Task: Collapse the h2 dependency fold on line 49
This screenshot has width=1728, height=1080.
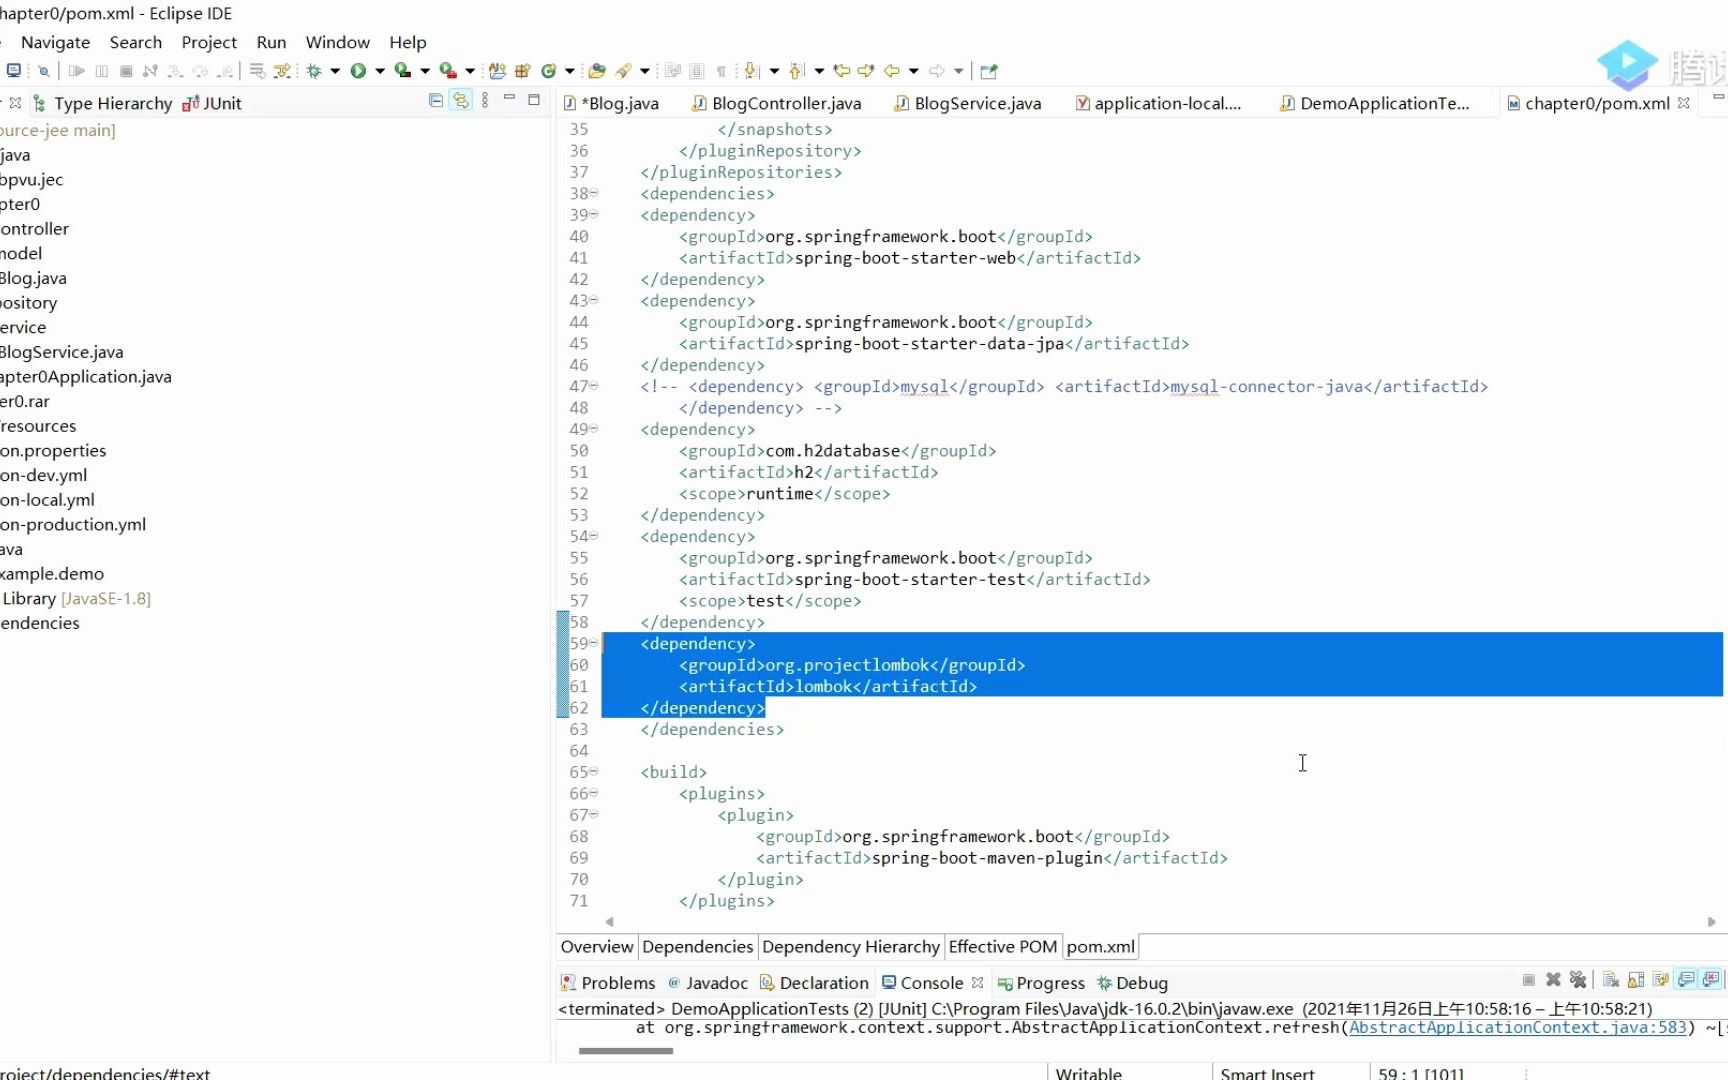Action: click(x=594, y=429)
